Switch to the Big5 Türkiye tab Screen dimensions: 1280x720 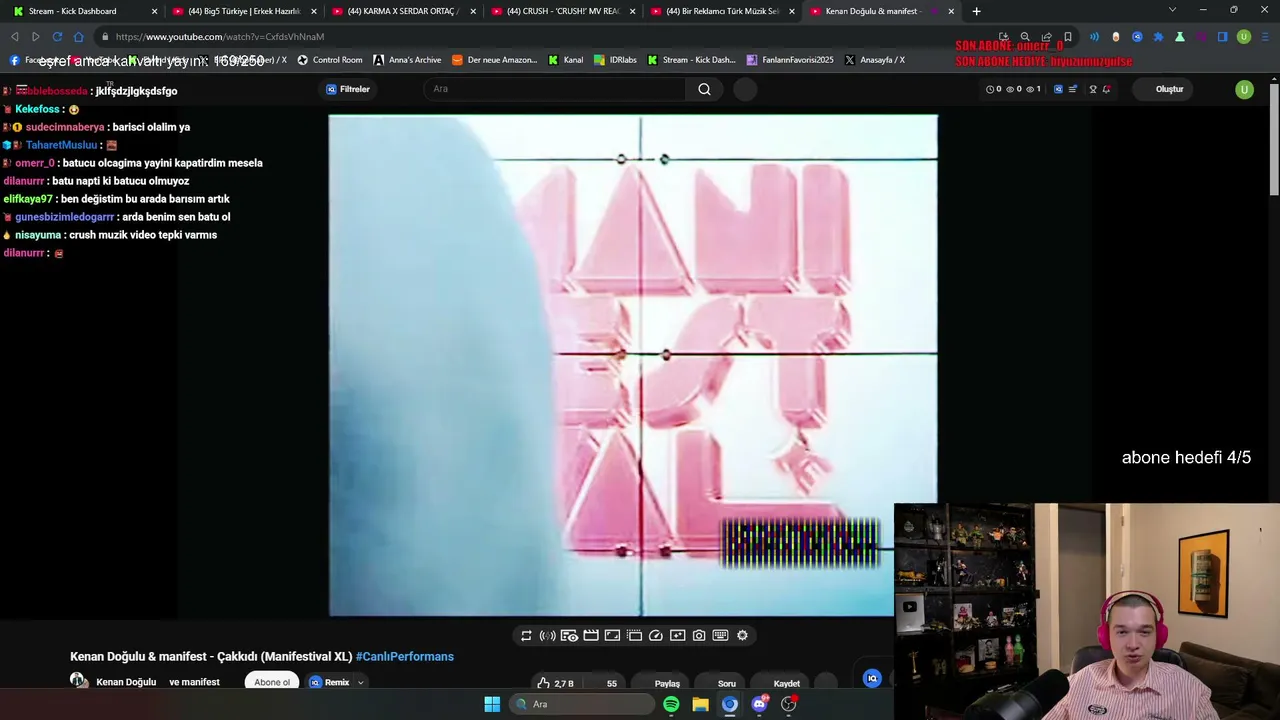click(244, 11)
